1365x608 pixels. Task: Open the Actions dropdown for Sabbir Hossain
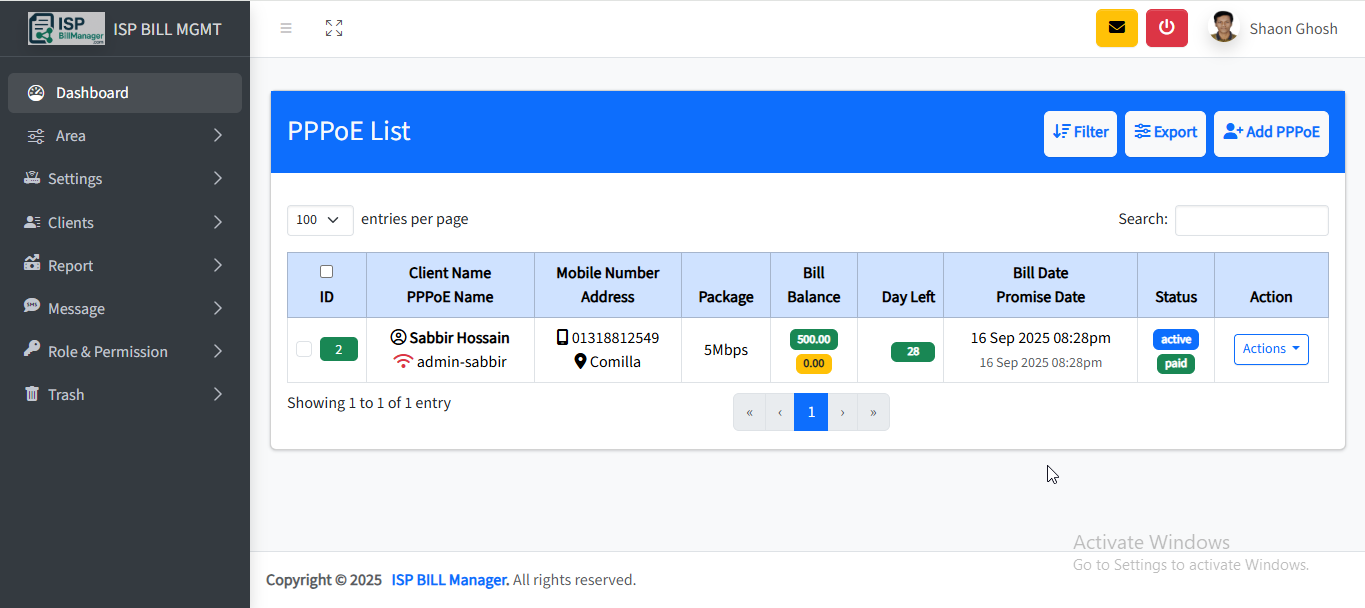coord(1270,349)
